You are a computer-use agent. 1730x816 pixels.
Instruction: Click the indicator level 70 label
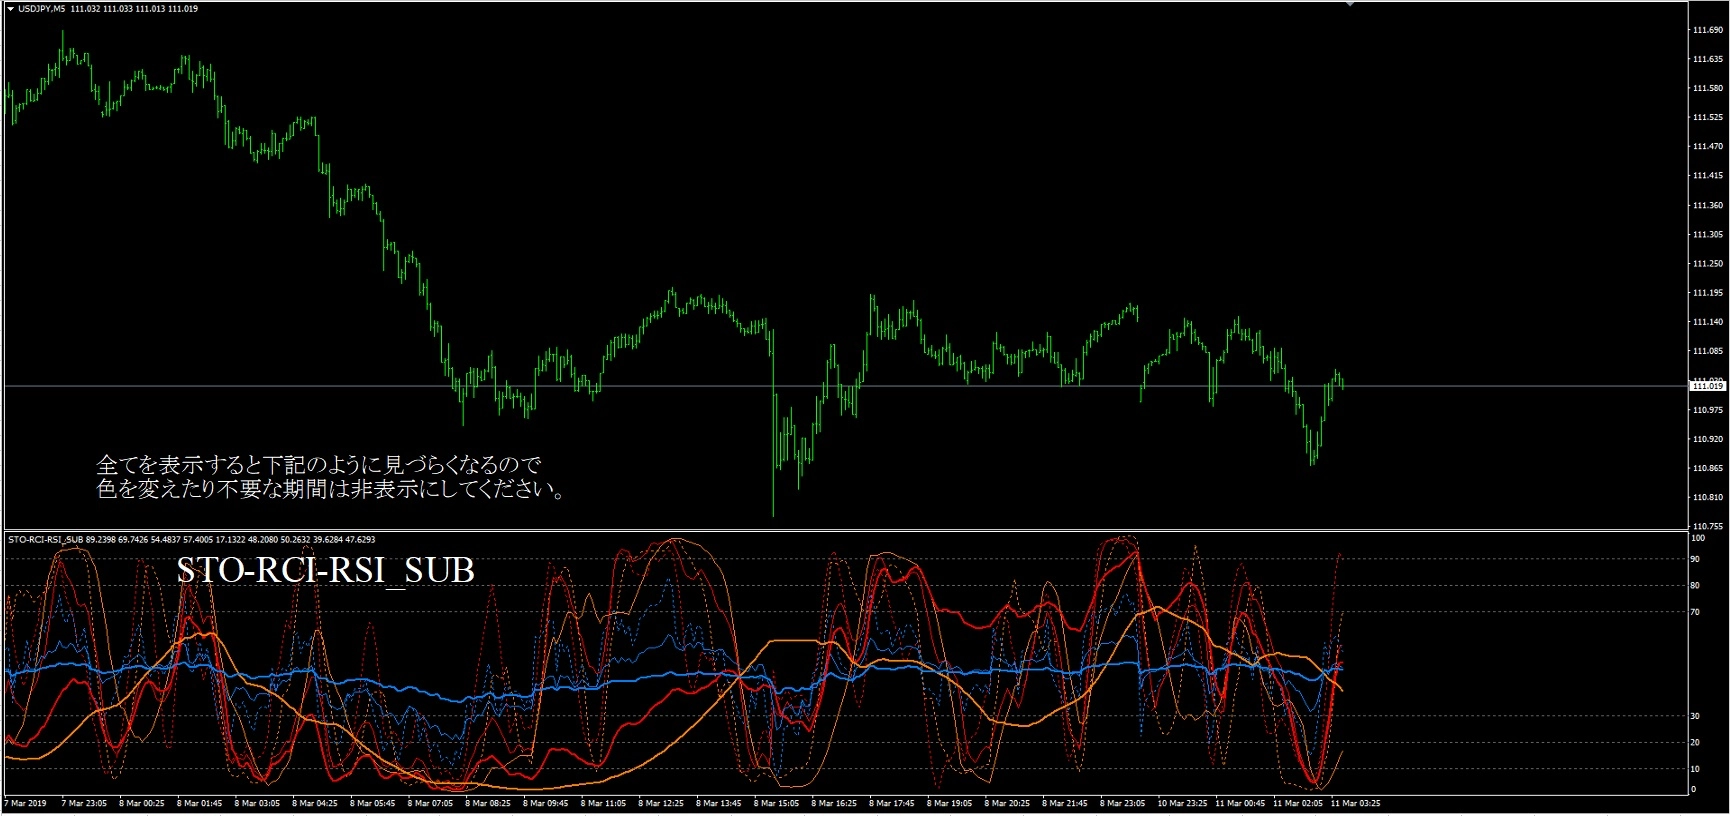(x=1695, y=612)
